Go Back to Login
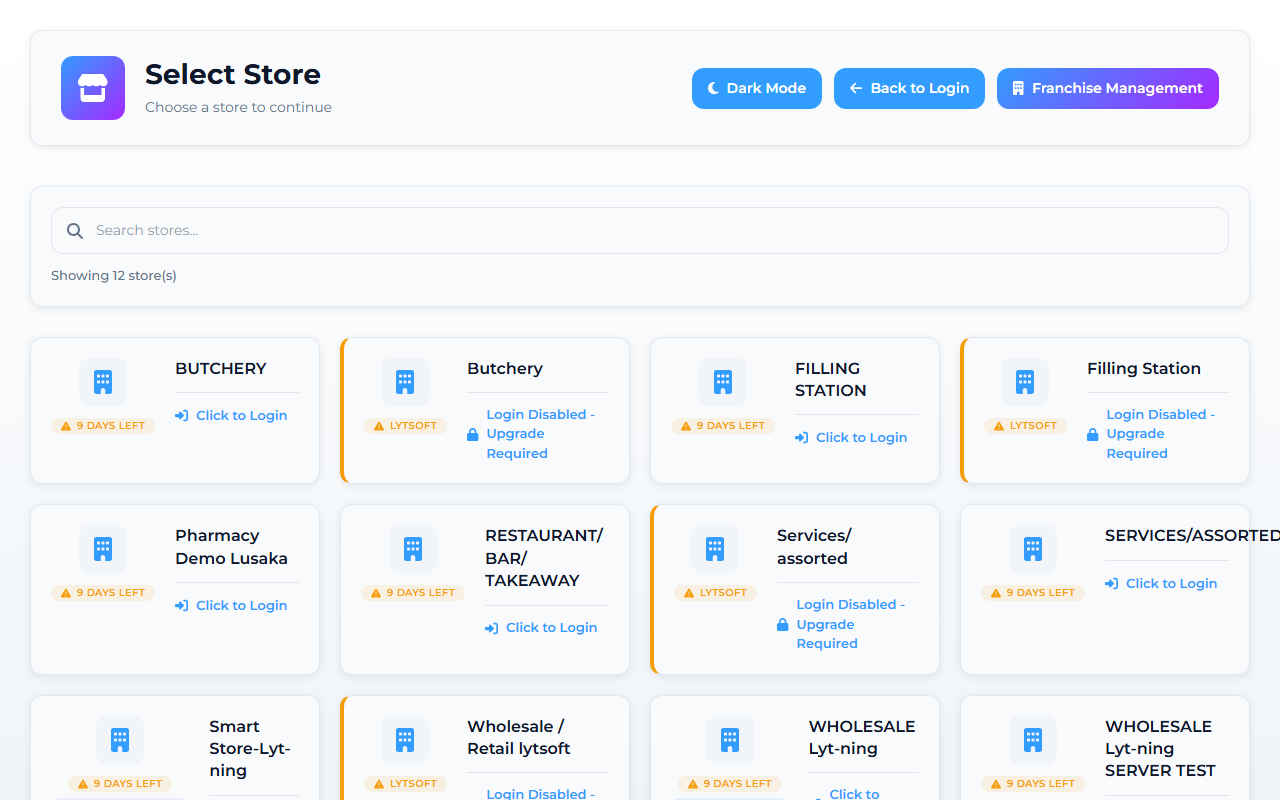Viewport: 1280px width, 800px height. point(909,88)
